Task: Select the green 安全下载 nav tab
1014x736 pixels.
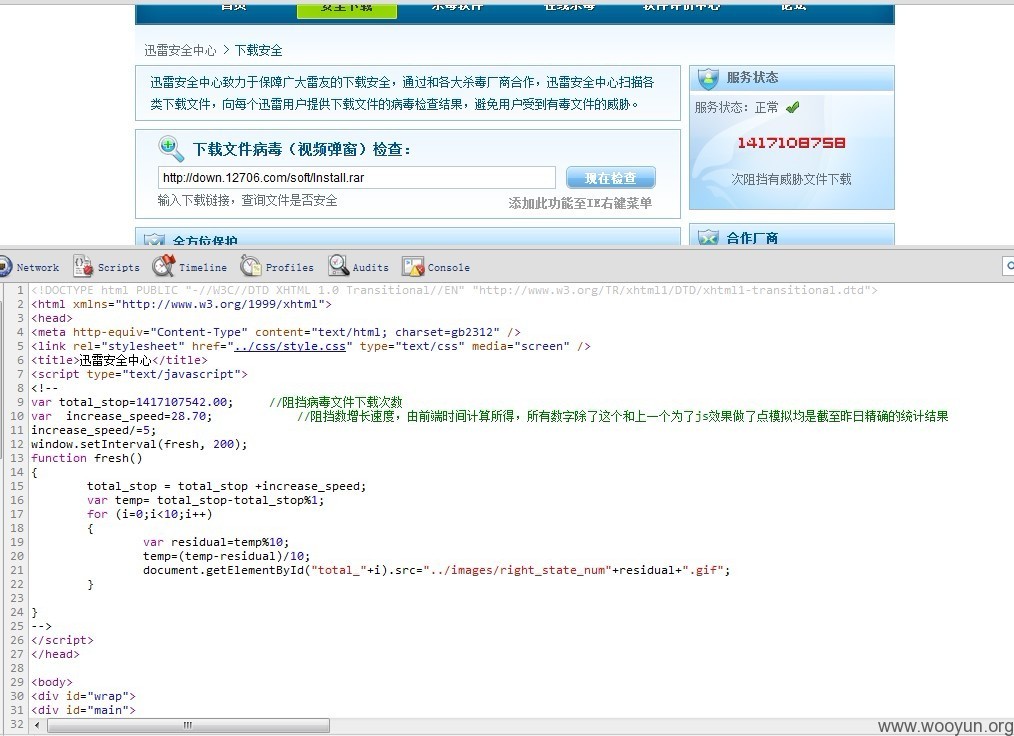Action: click(347, 10)
